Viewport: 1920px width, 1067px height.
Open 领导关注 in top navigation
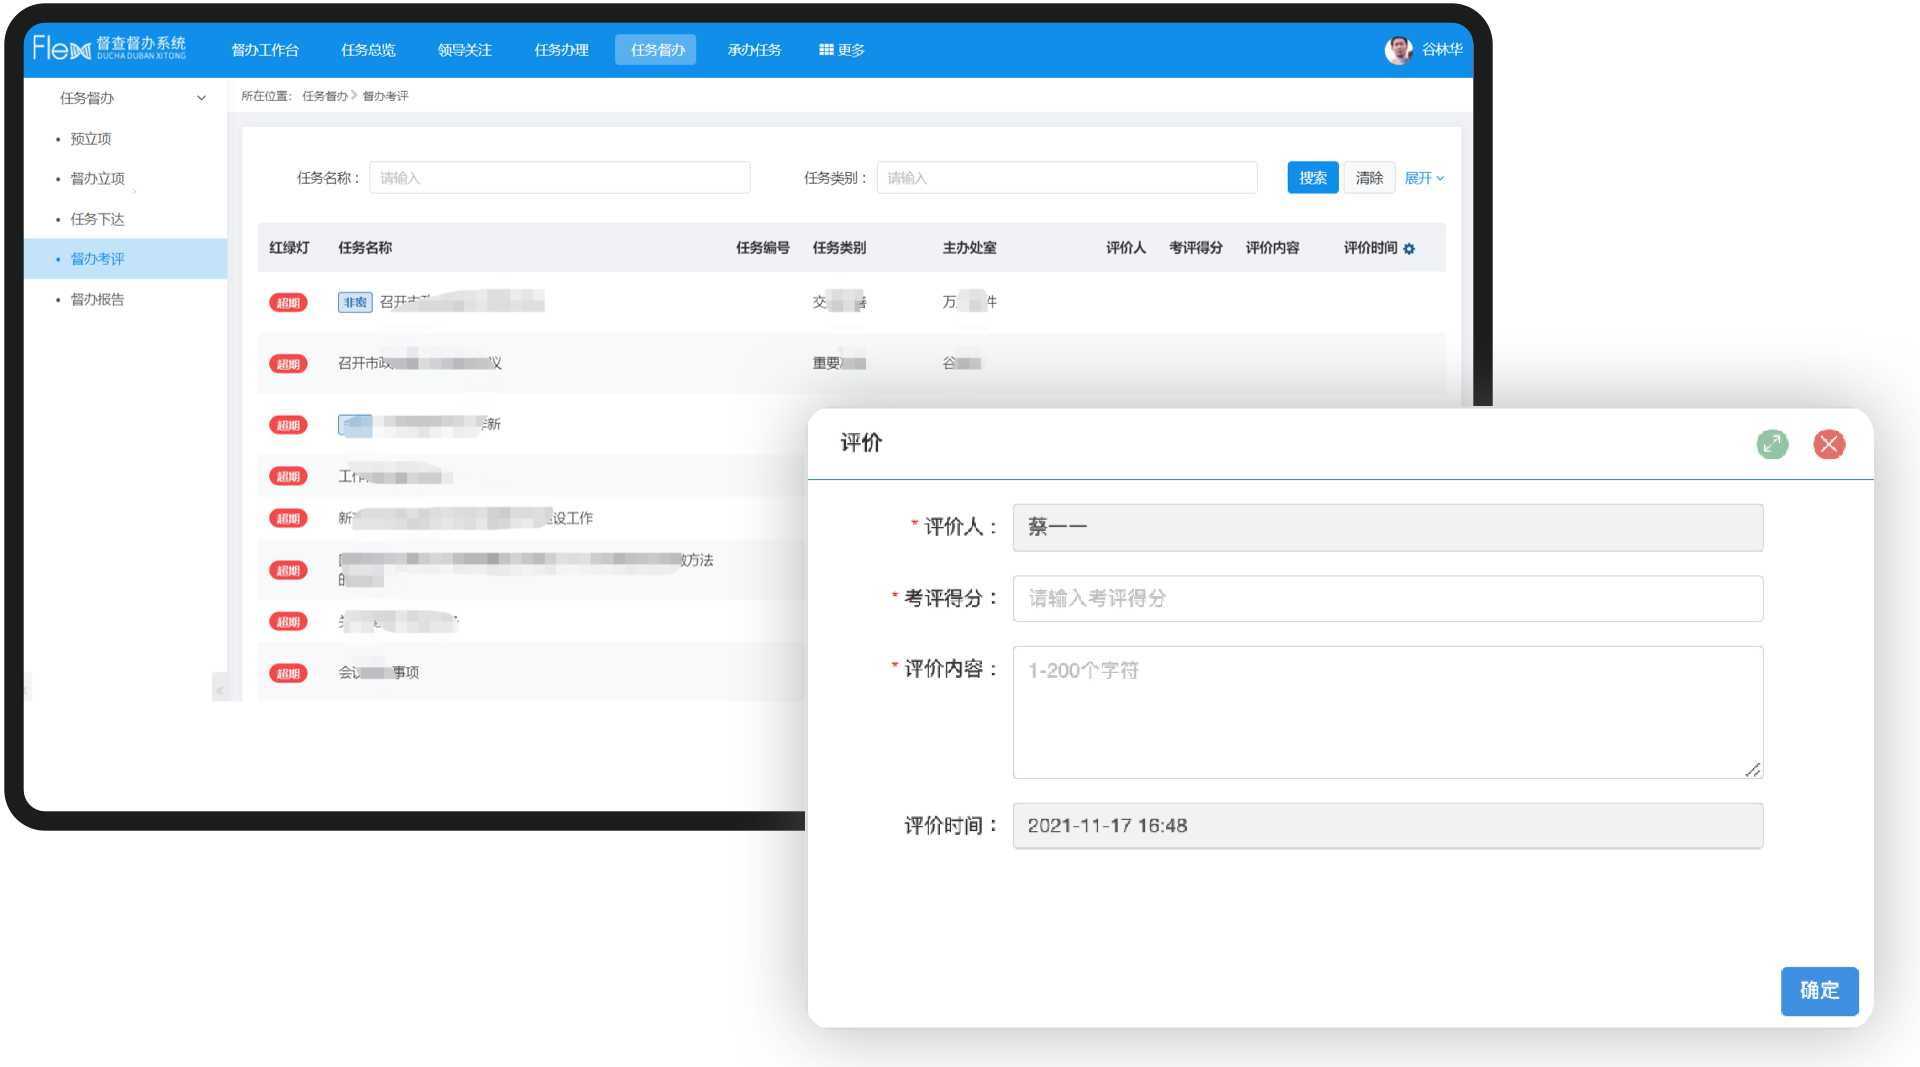point(464,50)
